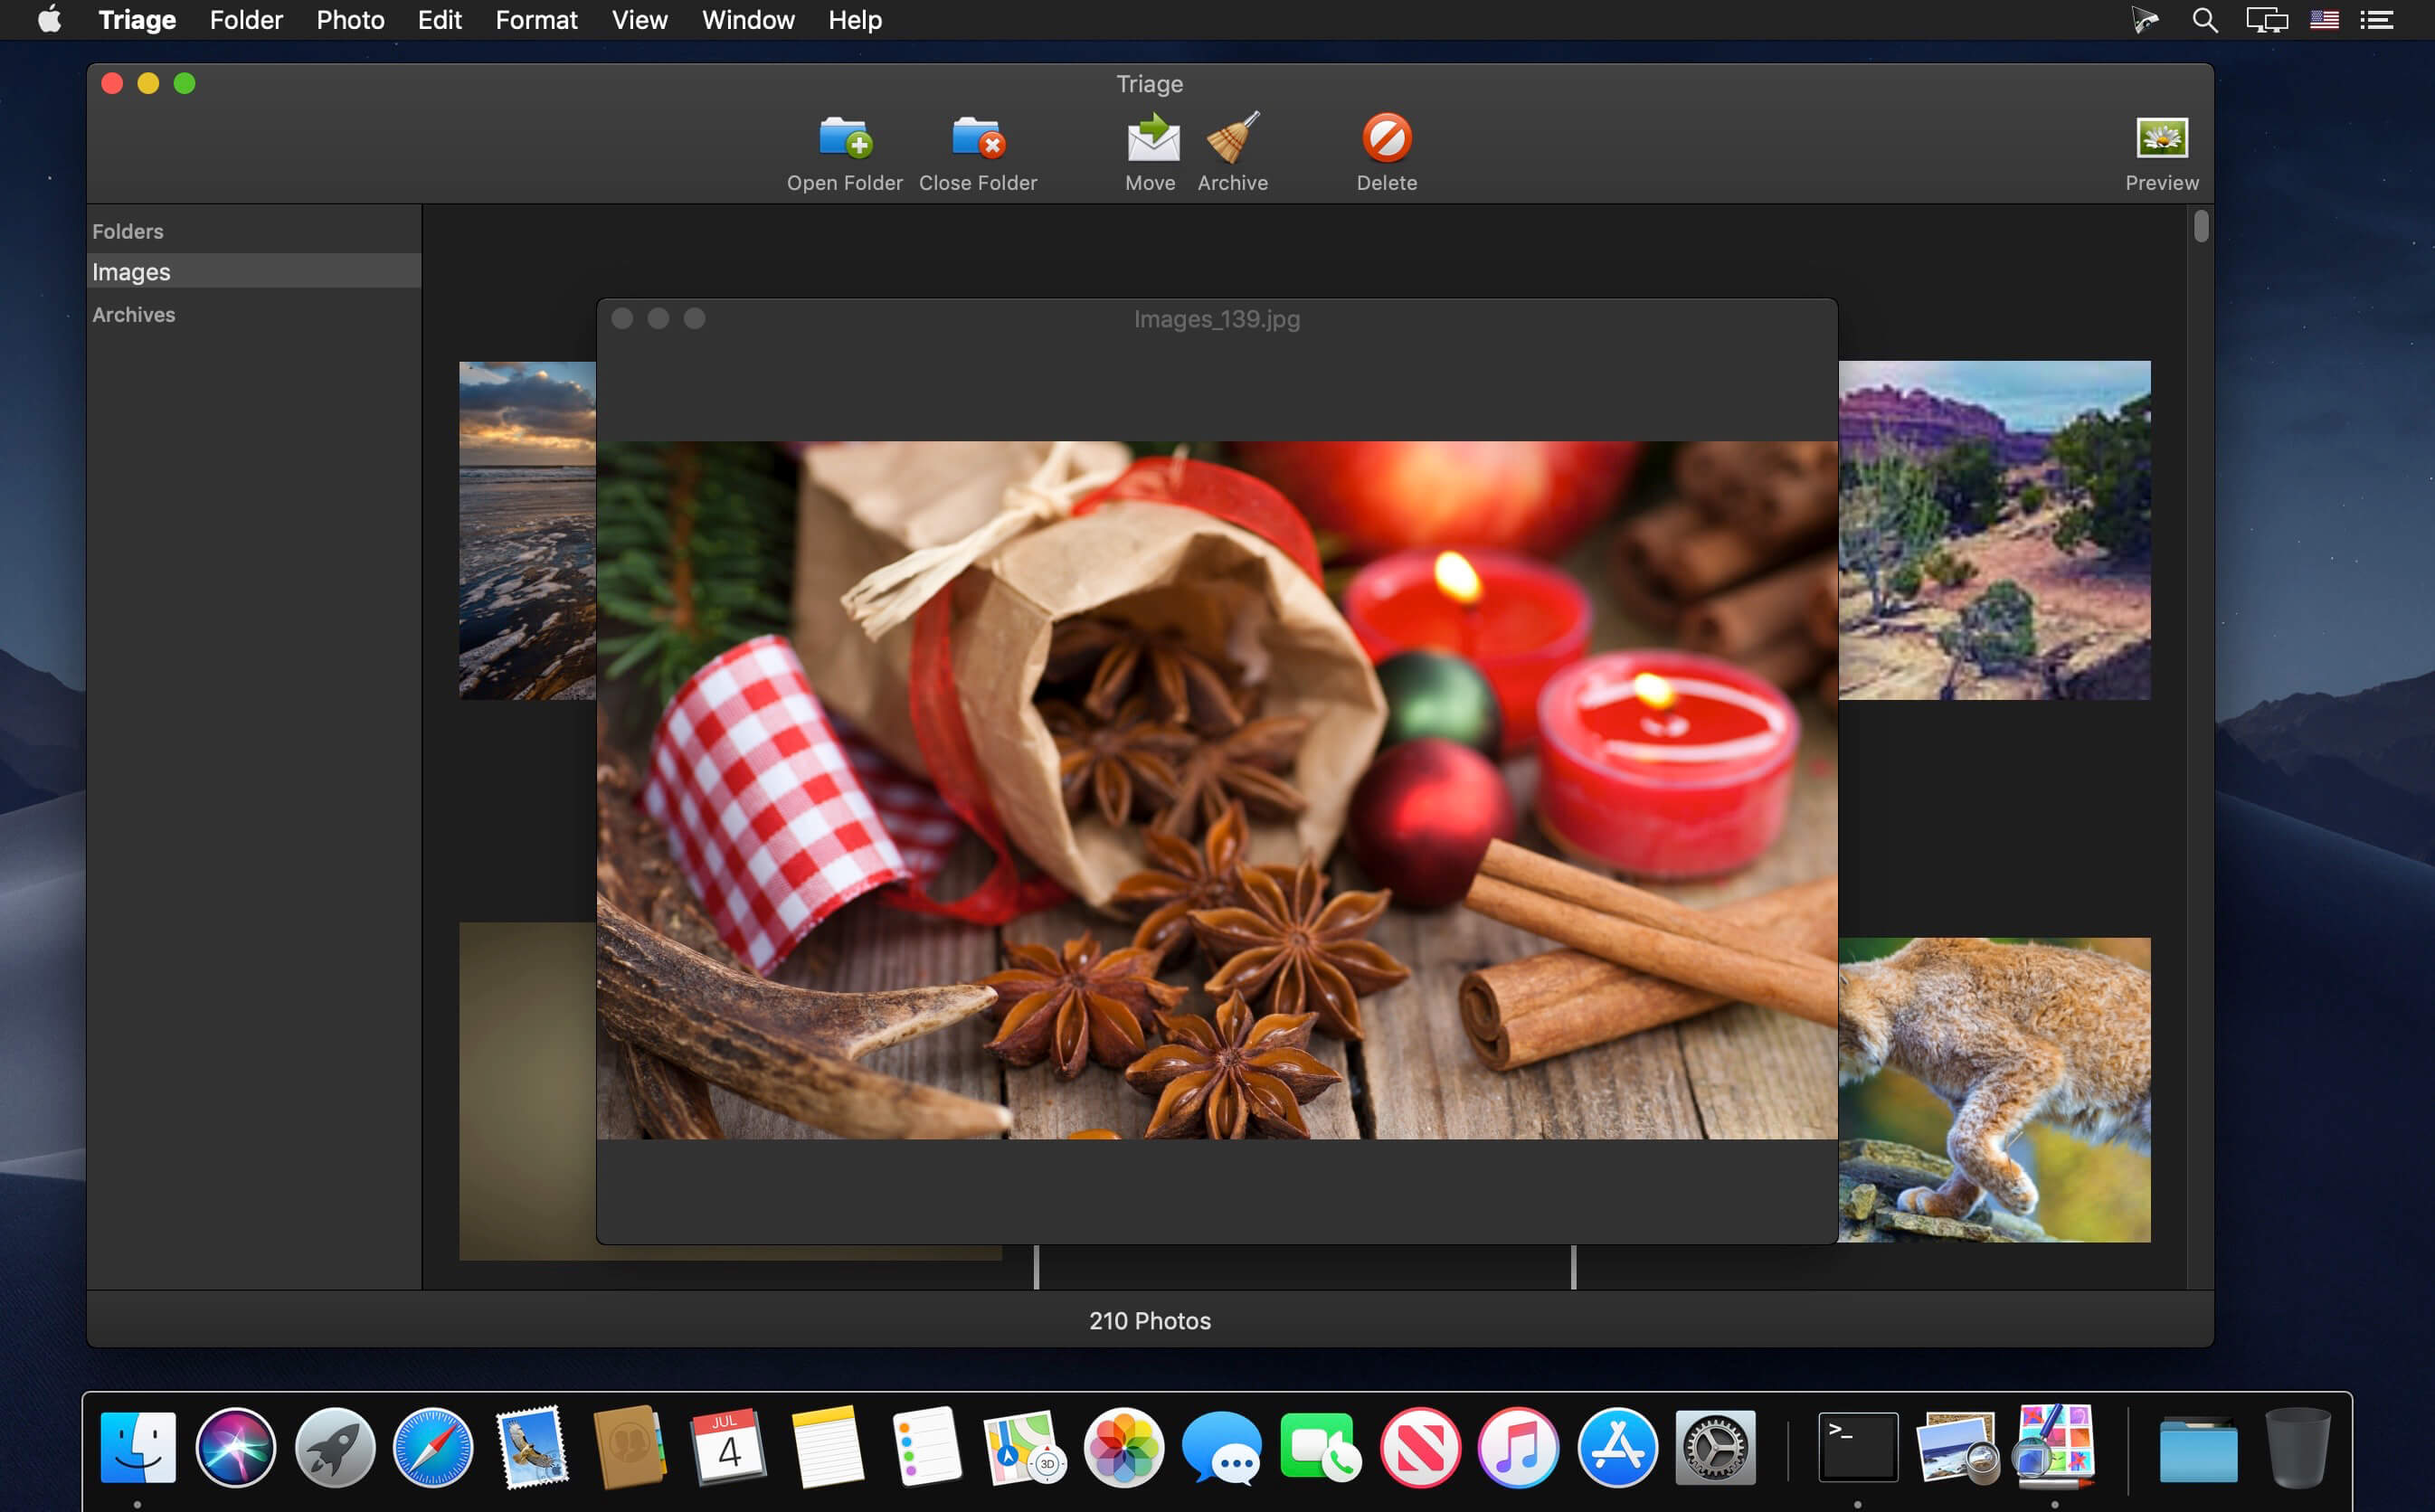Open Notification Center list icon

click(2377, 20)
